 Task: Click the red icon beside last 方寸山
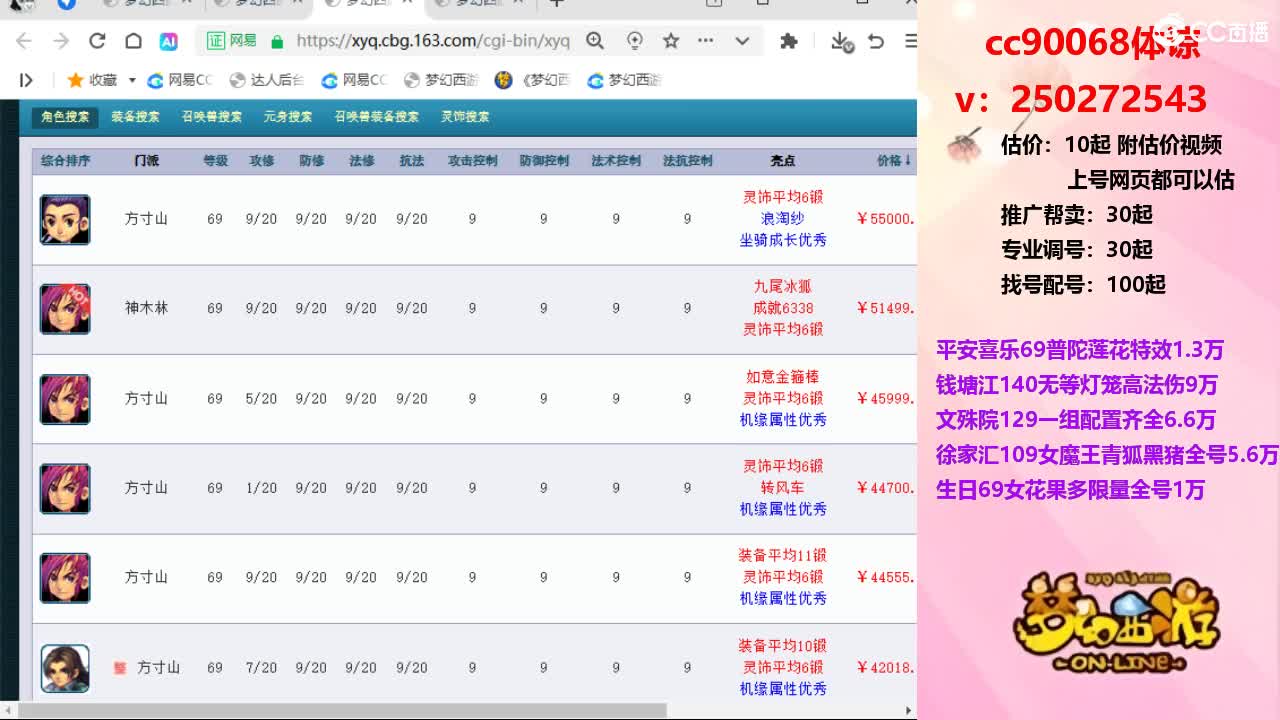pos(120,667)
